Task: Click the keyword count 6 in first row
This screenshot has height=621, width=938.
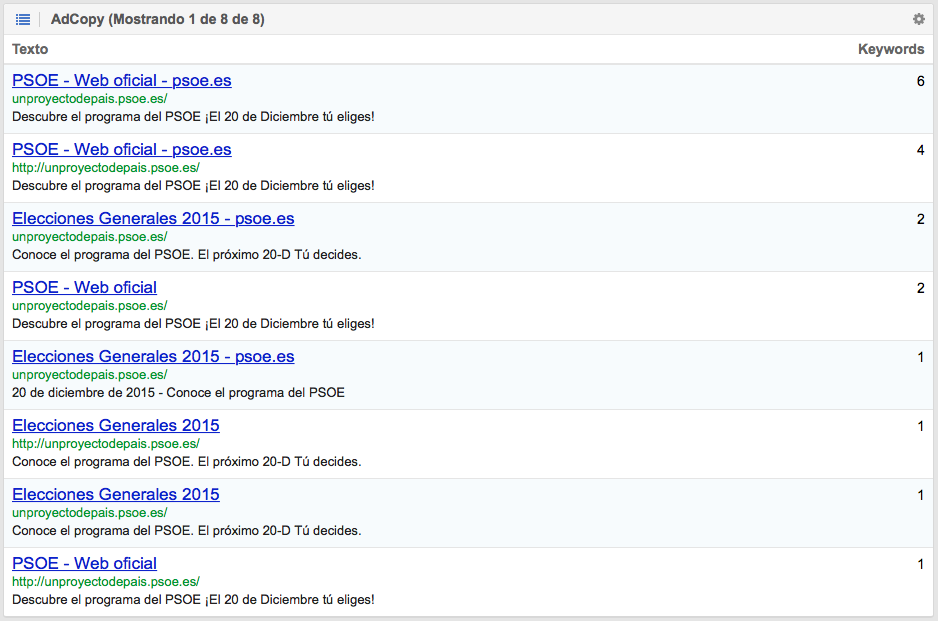Action: [x=920, y=81]
